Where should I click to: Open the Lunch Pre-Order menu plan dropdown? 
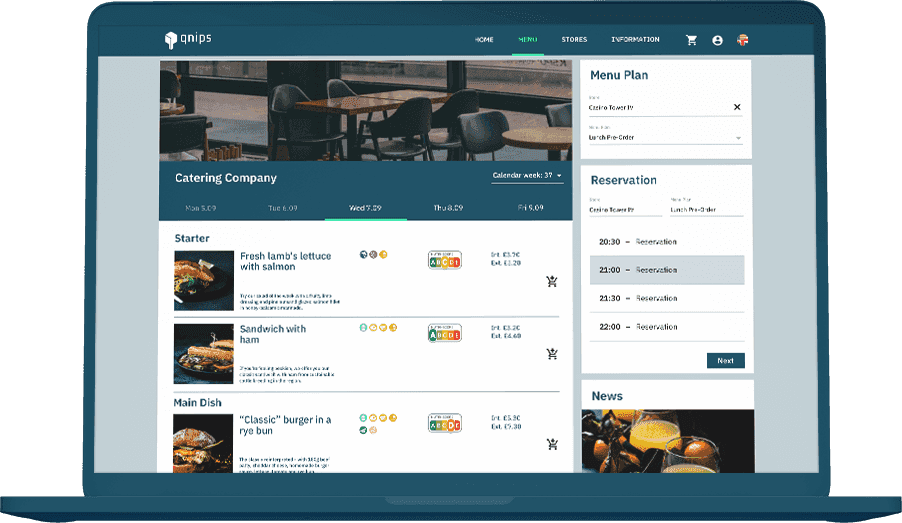coord(665,137)
